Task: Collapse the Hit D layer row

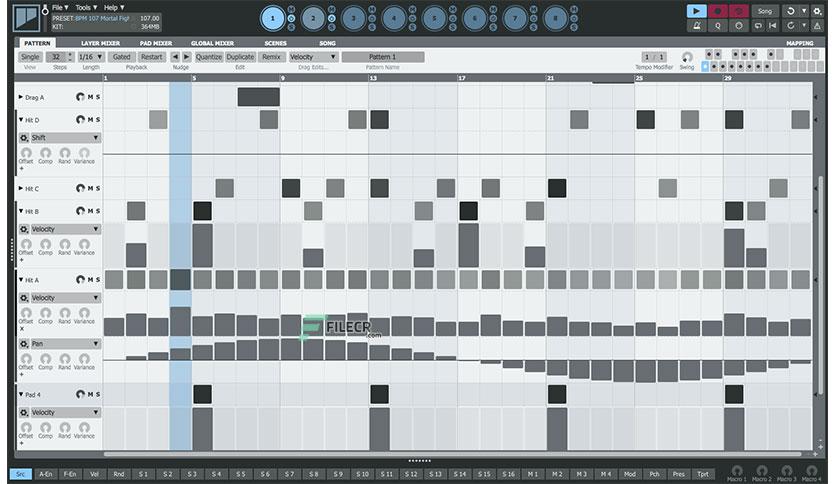Action: tap(21, 119)
